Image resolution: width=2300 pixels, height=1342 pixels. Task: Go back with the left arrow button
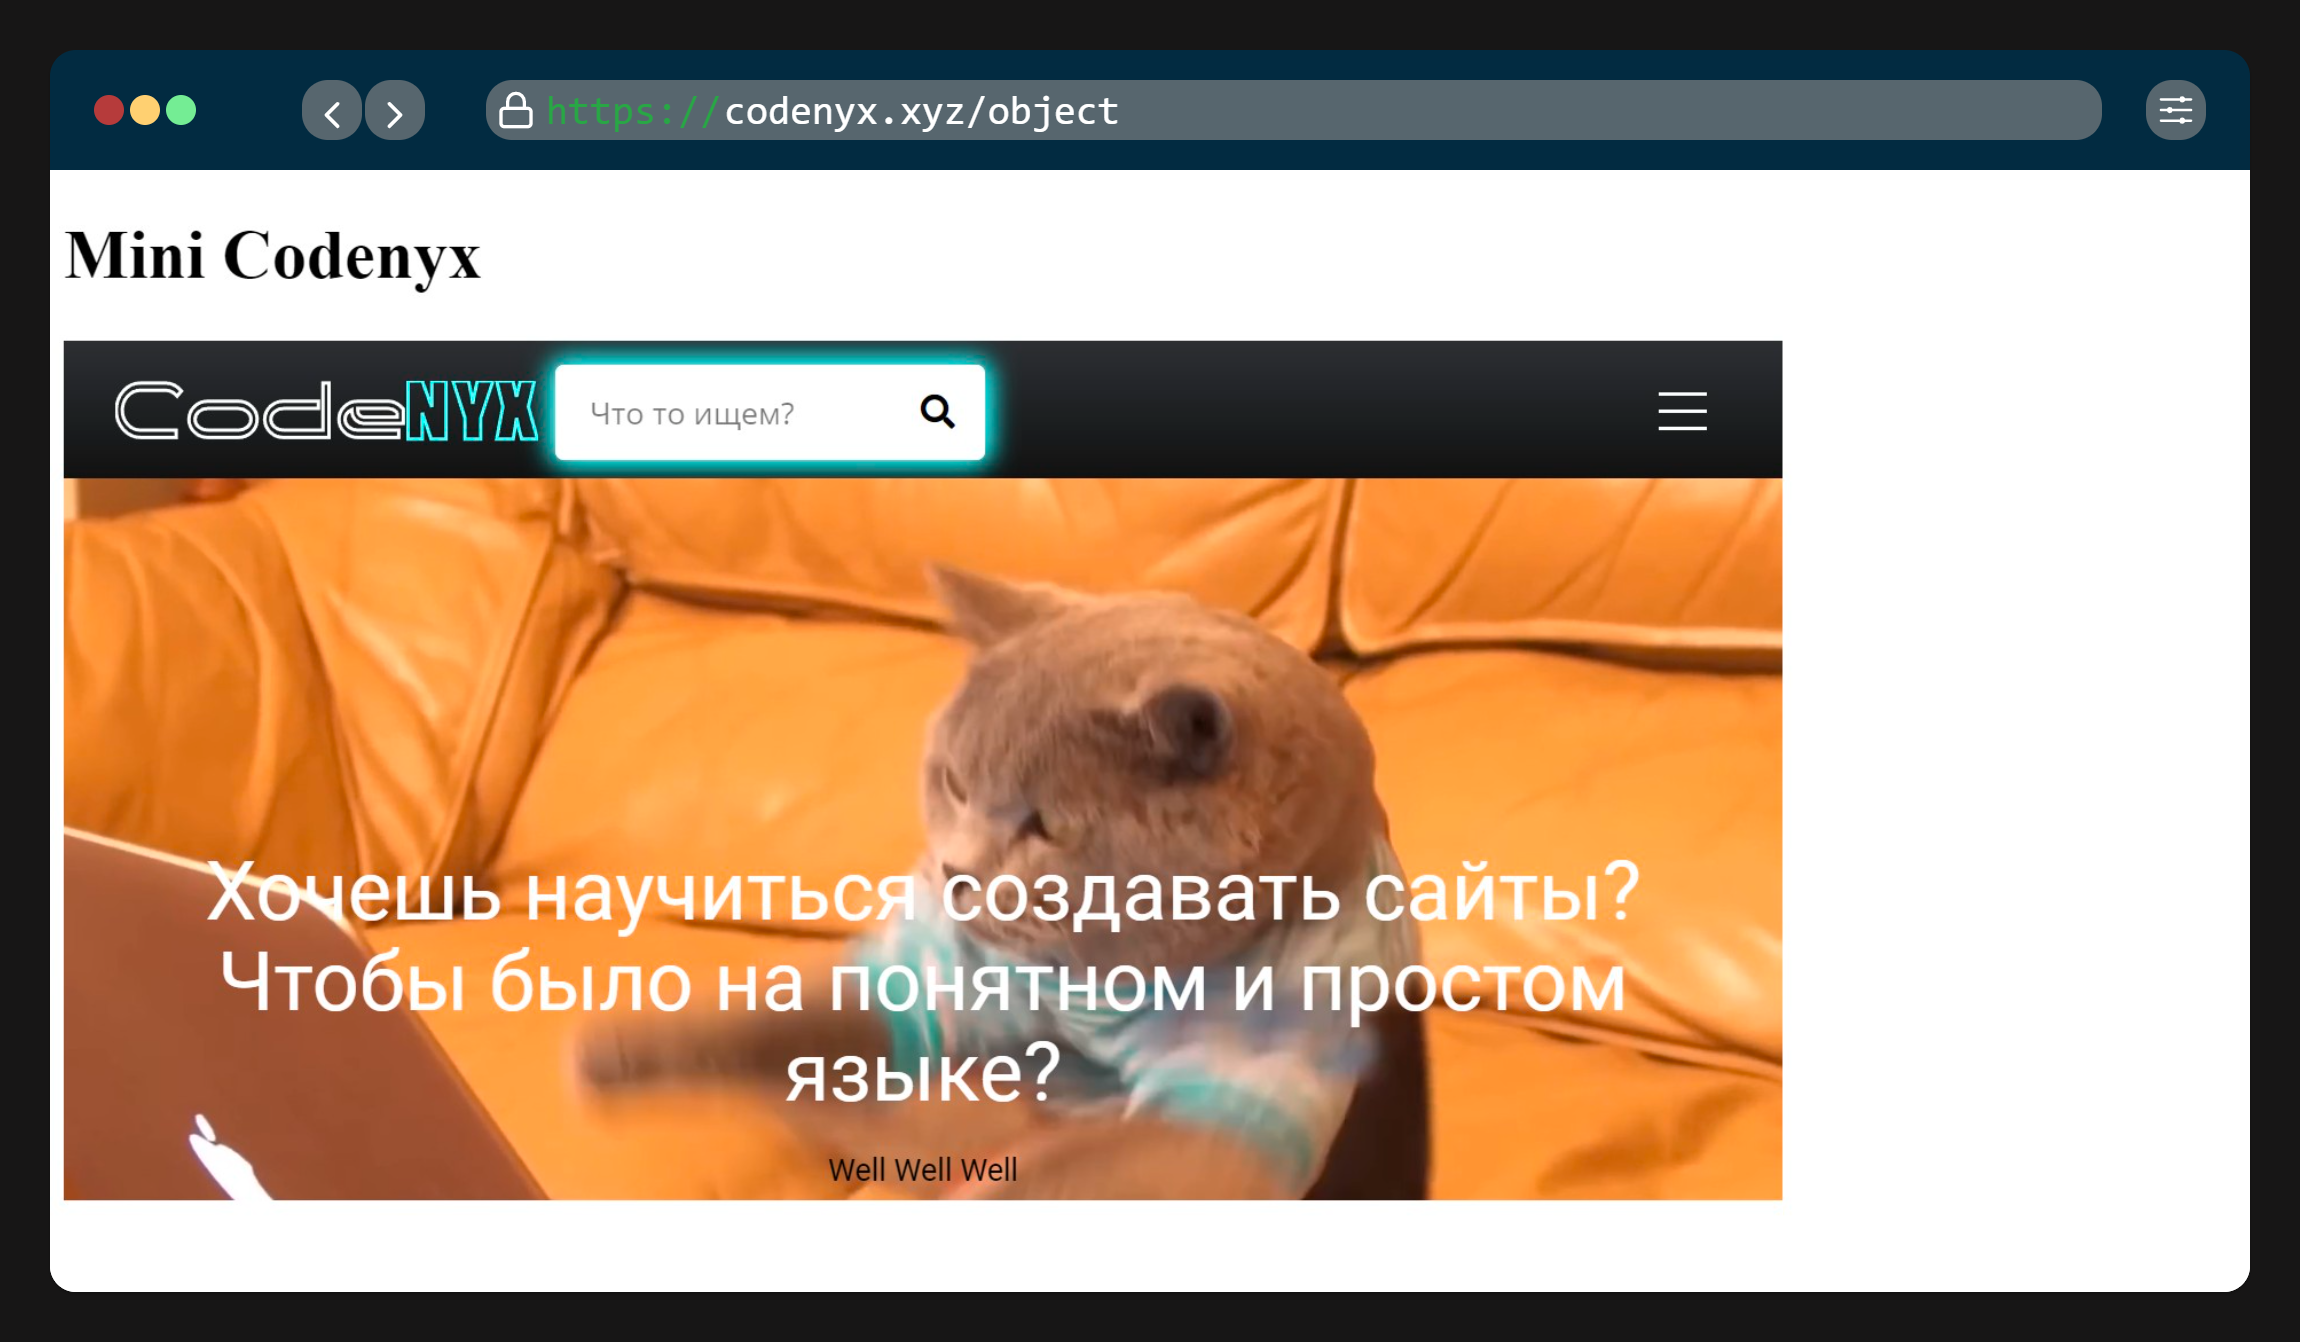tap(331, 111)
